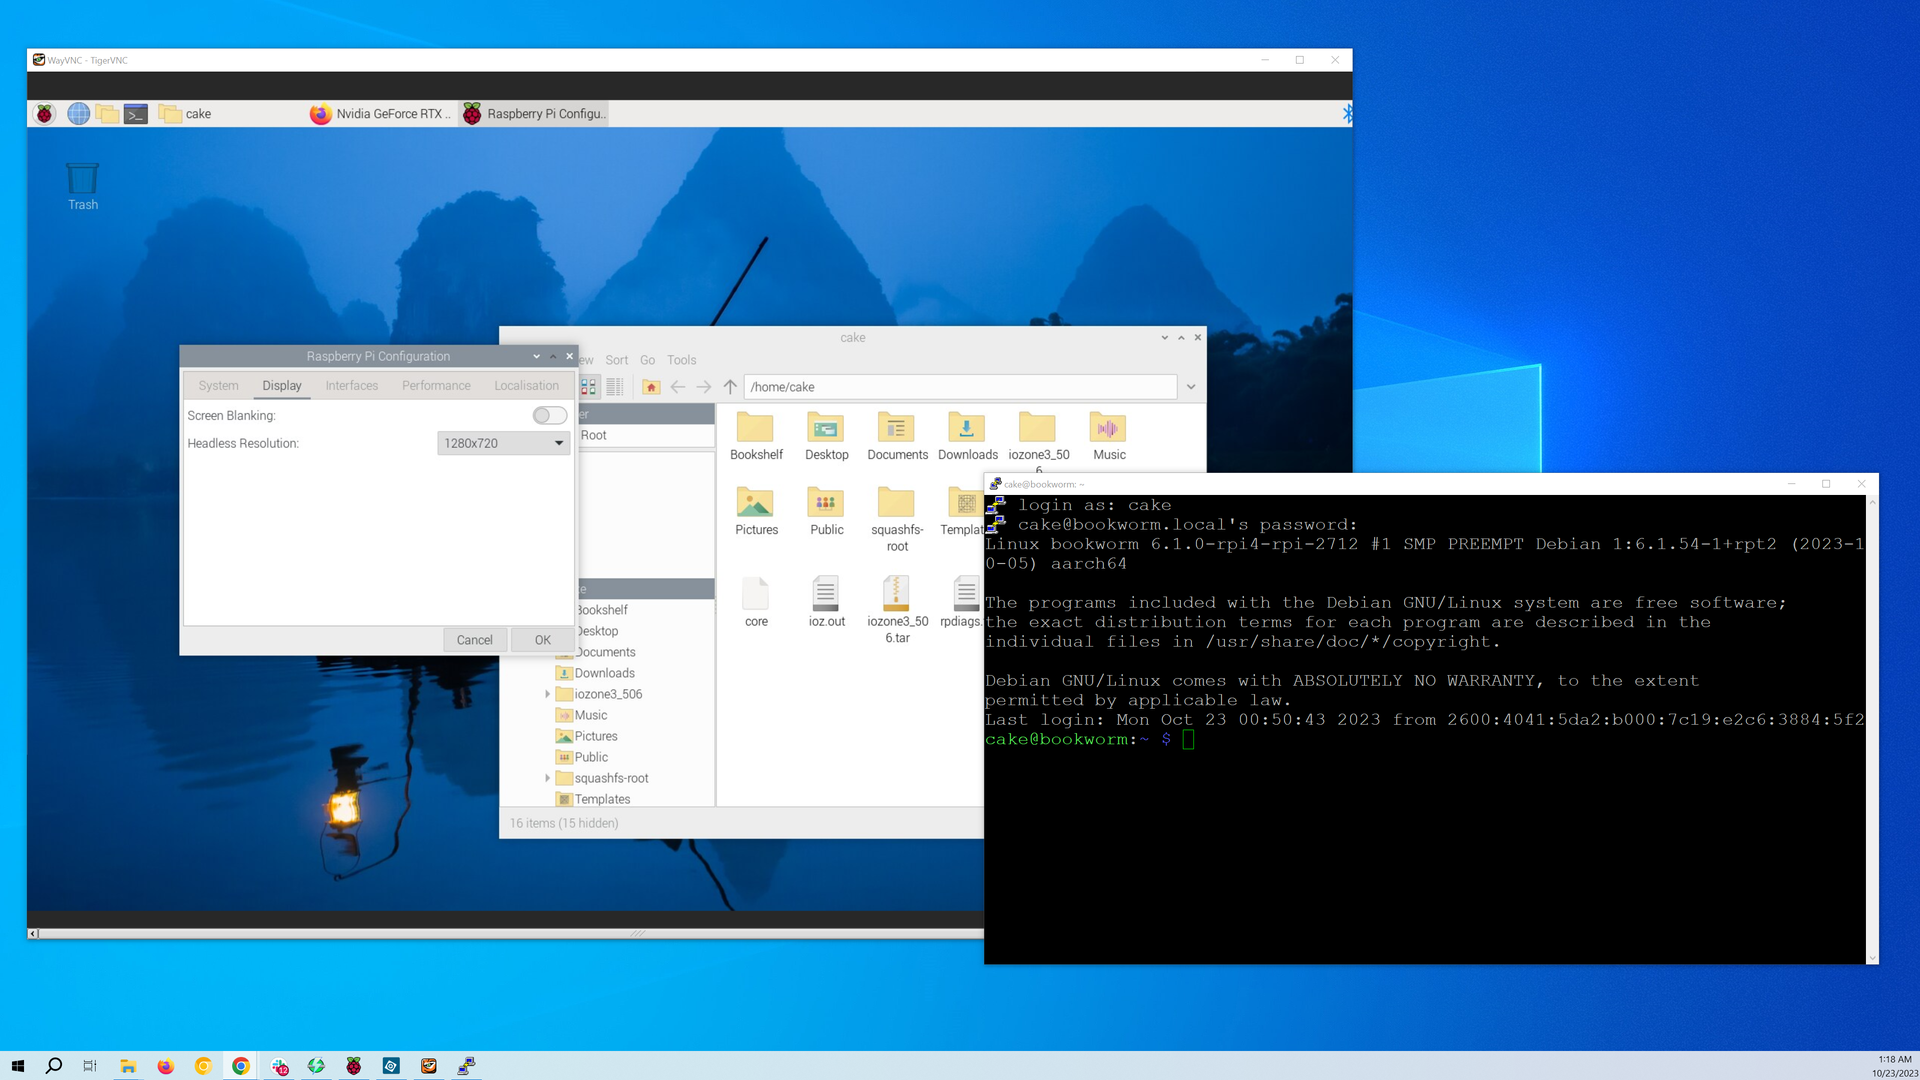The width and height of the screenshot is (1920, 1080).
Task: Click the Bluetooth icon in the Pi panel
Action: click(1346, 114)
